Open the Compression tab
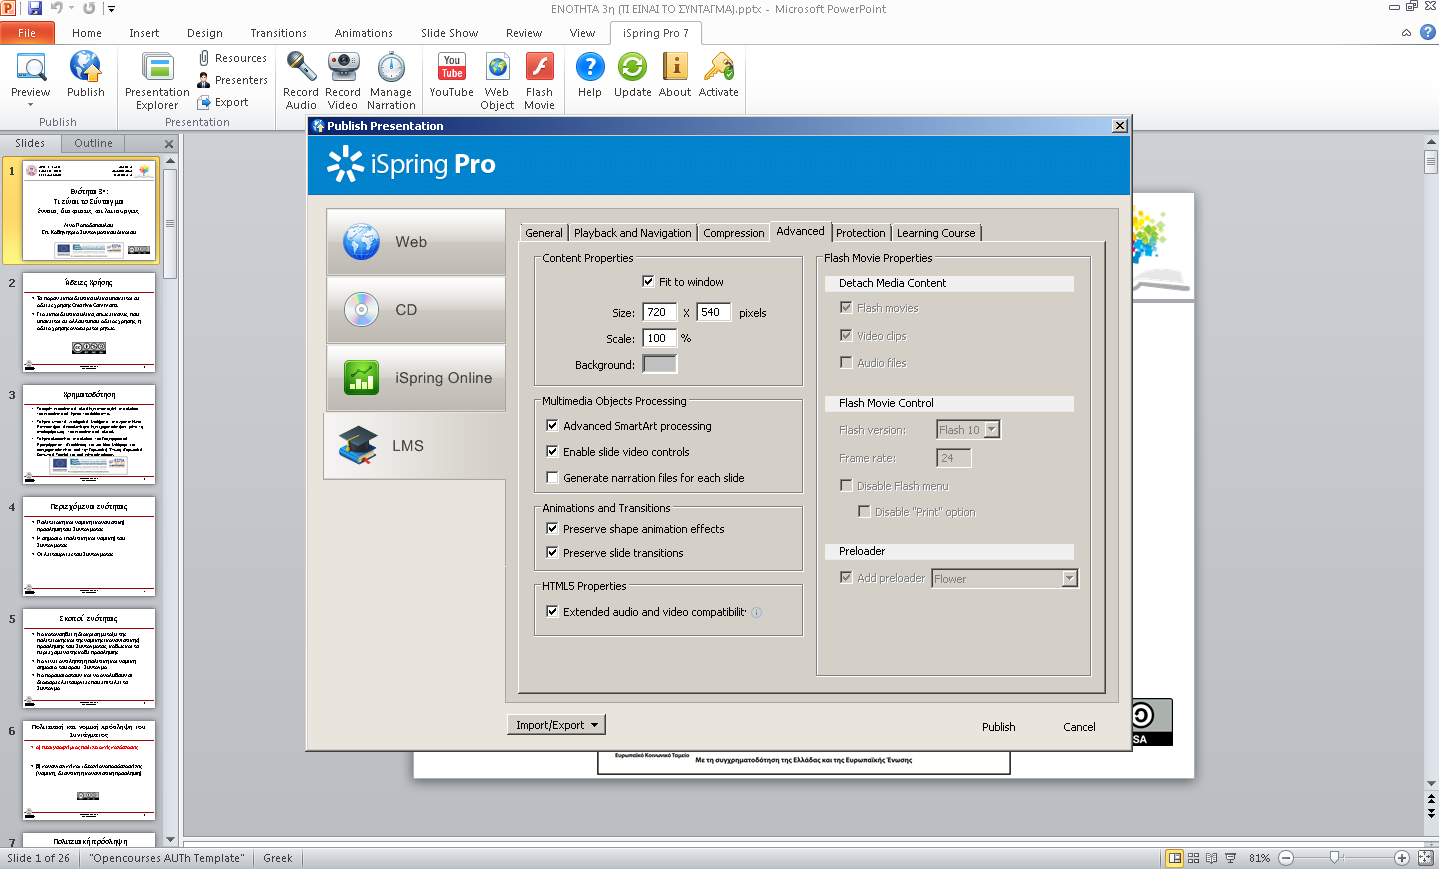 (x=733, y=233)
